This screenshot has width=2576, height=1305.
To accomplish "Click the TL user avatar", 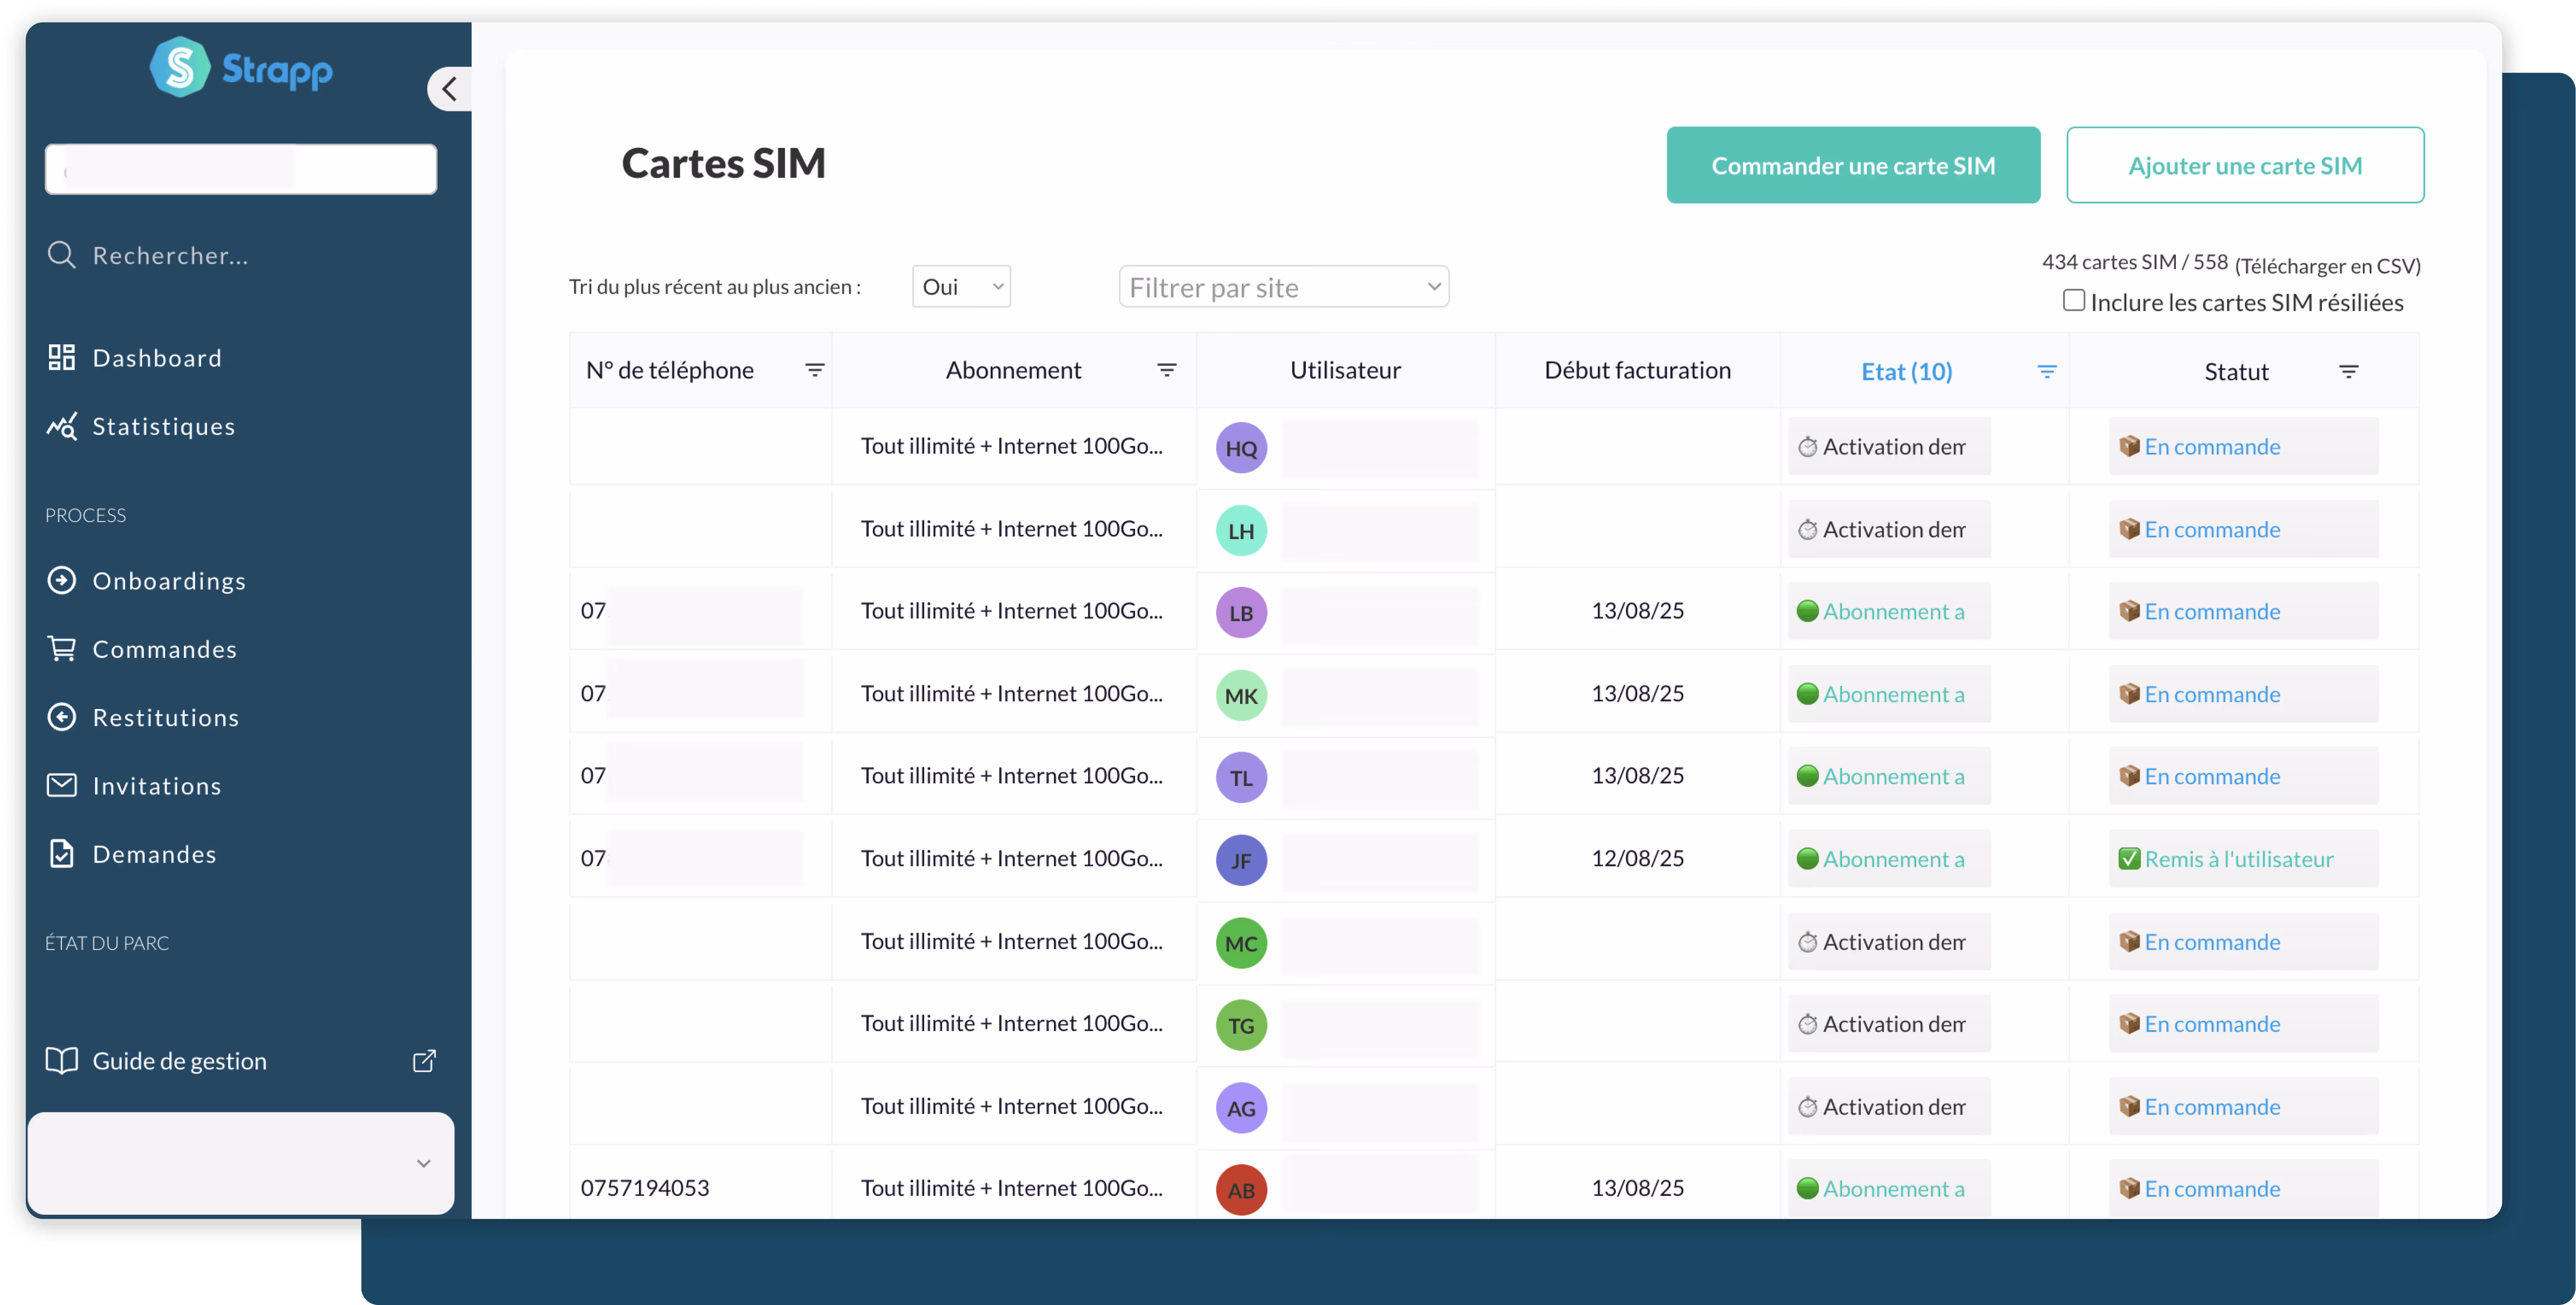I will 1241,778.
